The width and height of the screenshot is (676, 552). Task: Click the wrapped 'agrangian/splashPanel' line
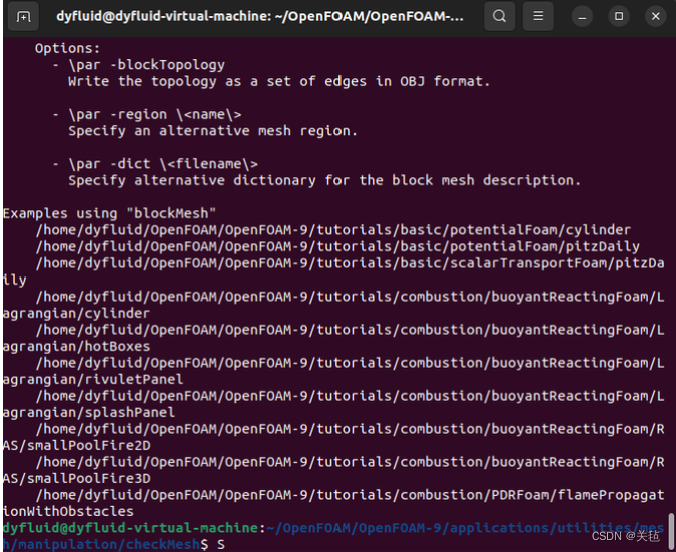[x=89, y=413]
